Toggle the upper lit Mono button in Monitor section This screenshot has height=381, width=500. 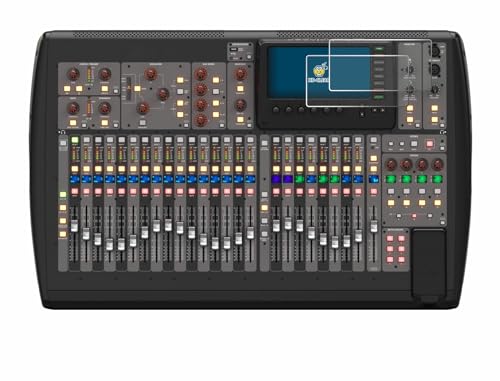click(x=410, y=108)
